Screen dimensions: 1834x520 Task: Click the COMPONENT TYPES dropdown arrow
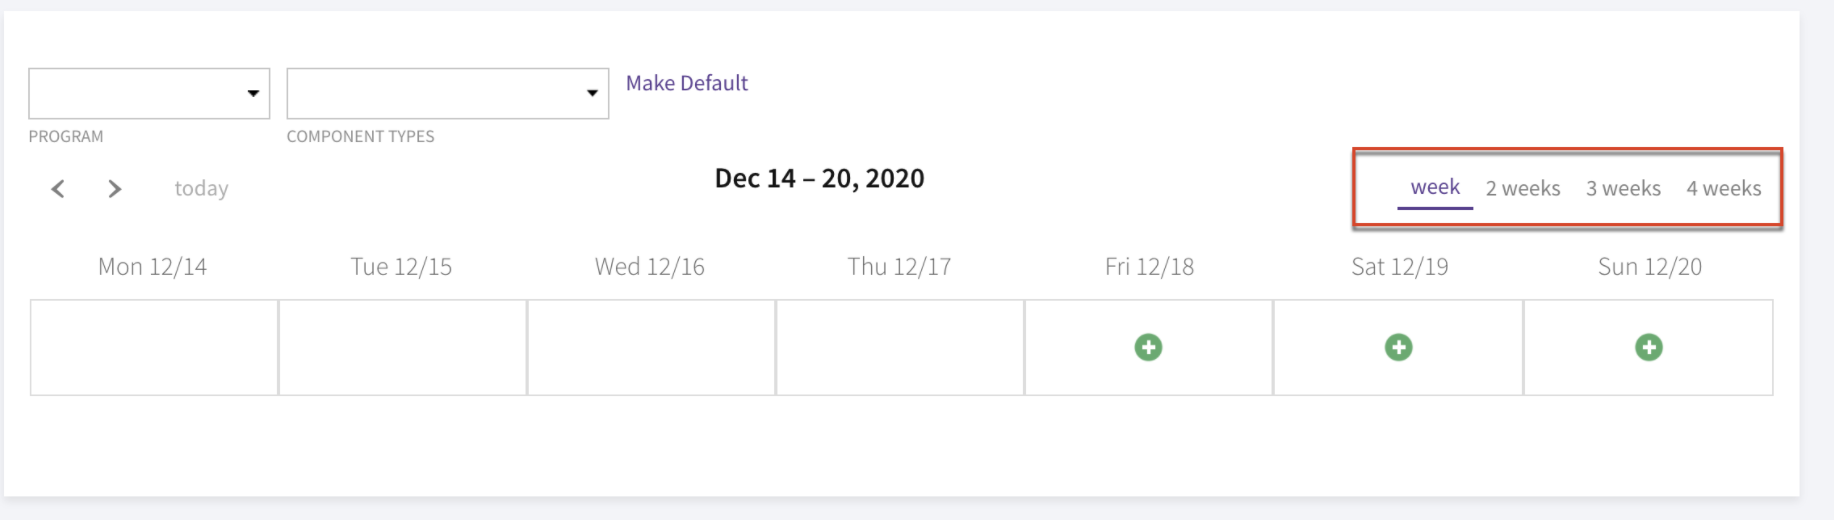592,93
